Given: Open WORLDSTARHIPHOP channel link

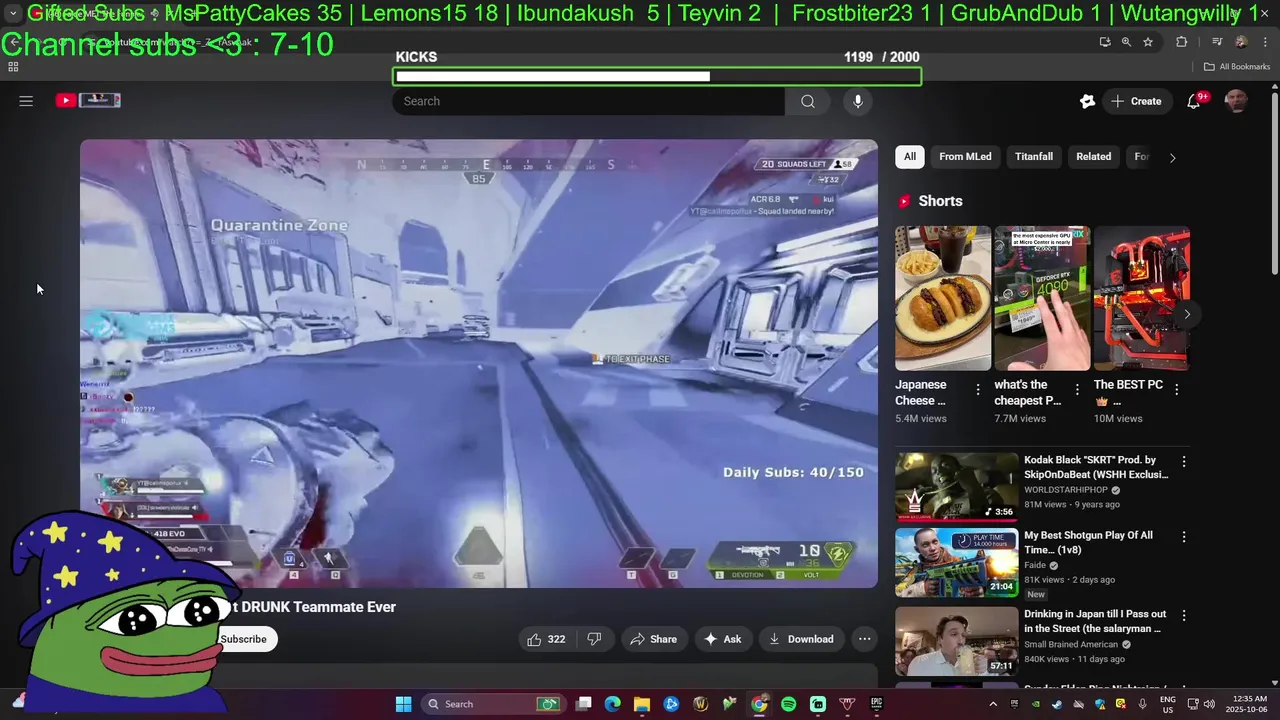Looking at the screenshot, I should (x=1066, y=490).
